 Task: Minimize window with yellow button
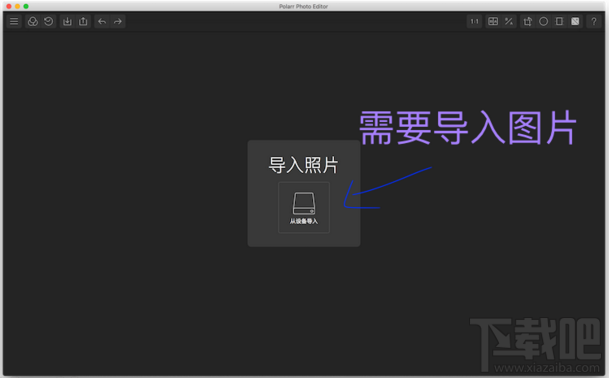(x=17, y=6)
